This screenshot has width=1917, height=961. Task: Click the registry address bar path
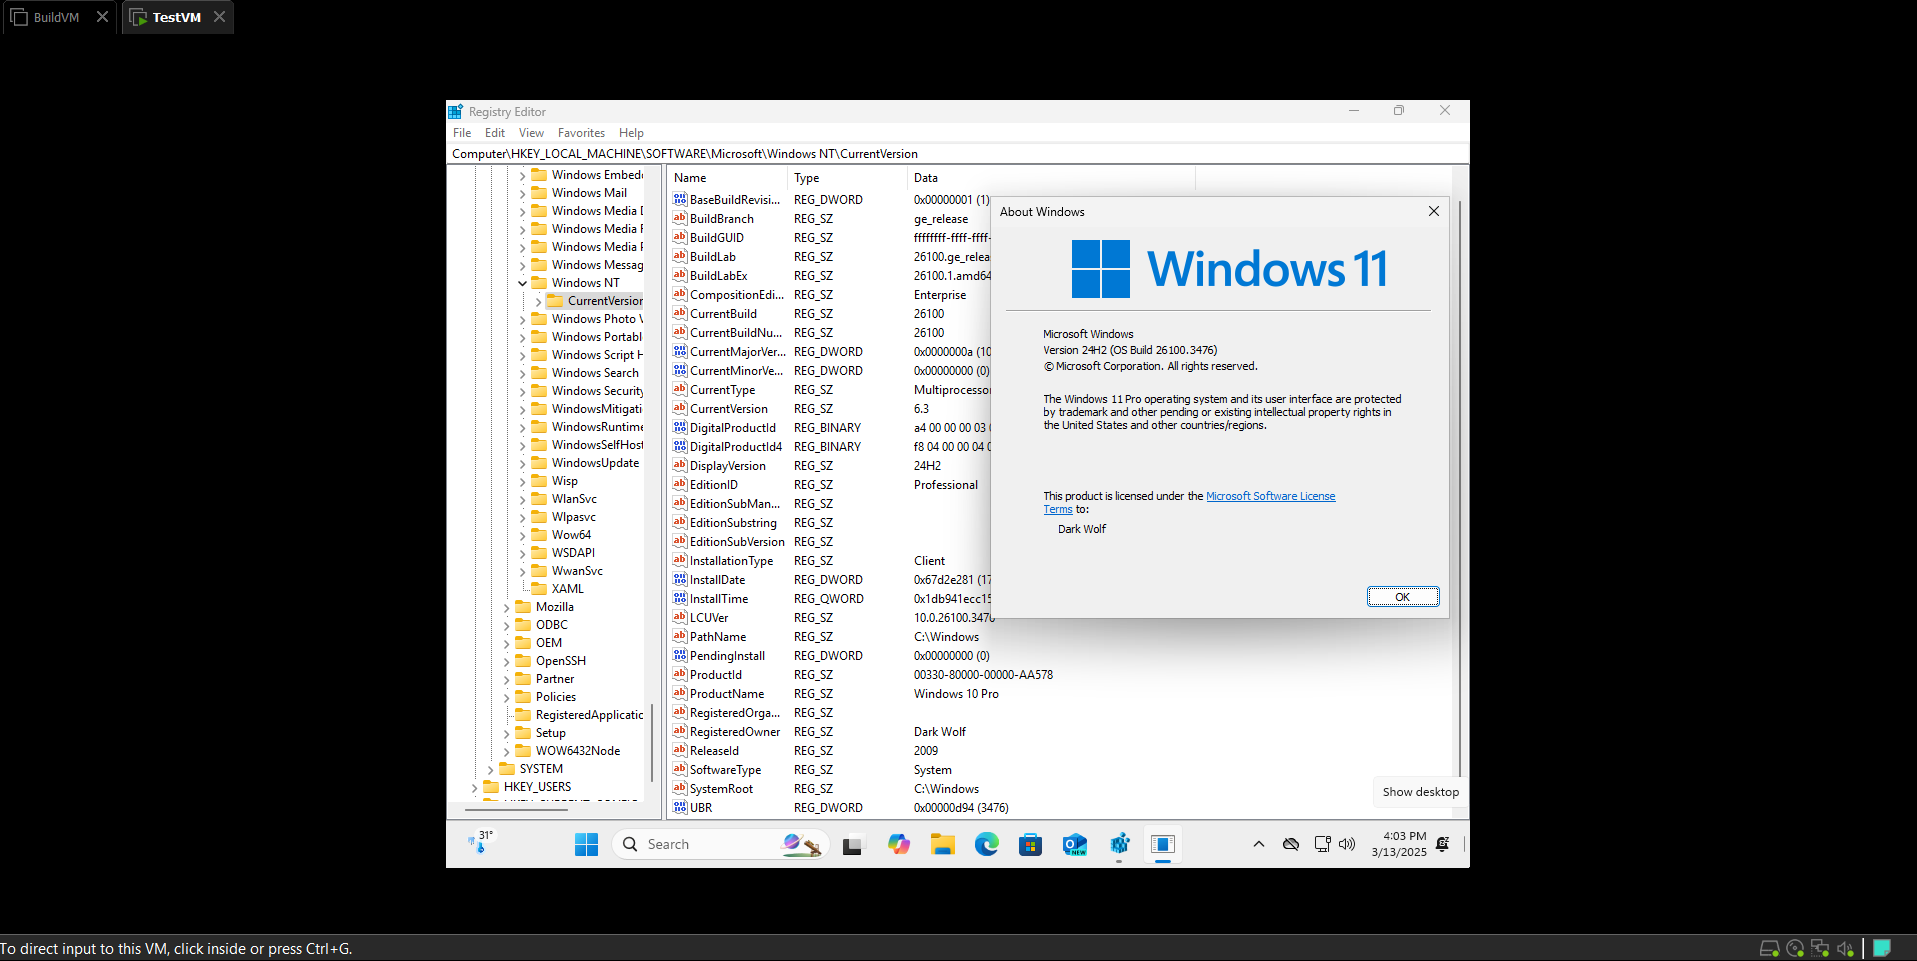coord(957,154)
